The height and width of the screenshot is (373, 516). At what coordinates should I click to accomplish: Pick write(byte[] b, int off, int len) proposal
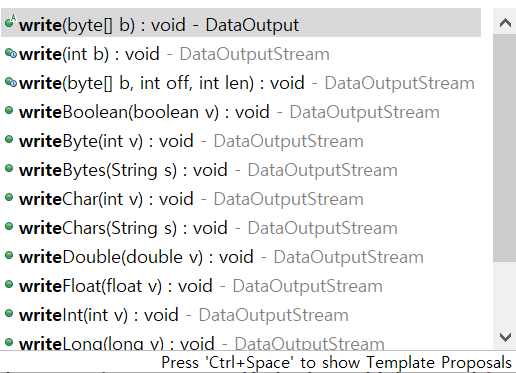(x=241, y=83)
